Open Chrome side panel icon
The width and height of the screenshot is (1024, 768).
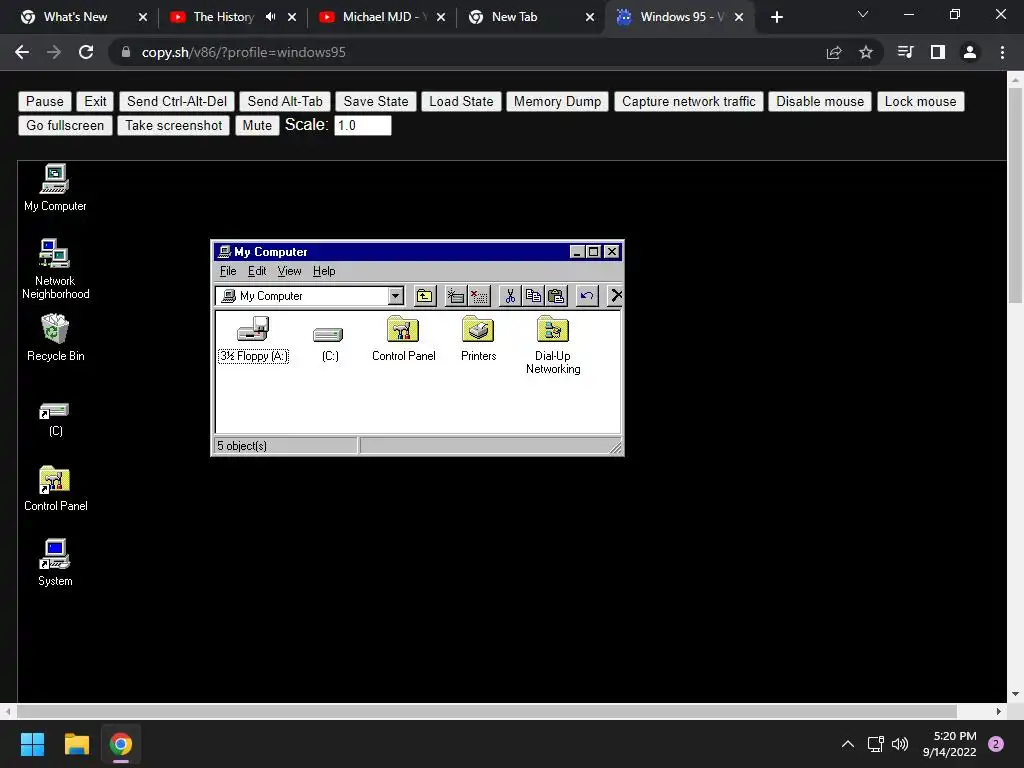click(938, 52)
